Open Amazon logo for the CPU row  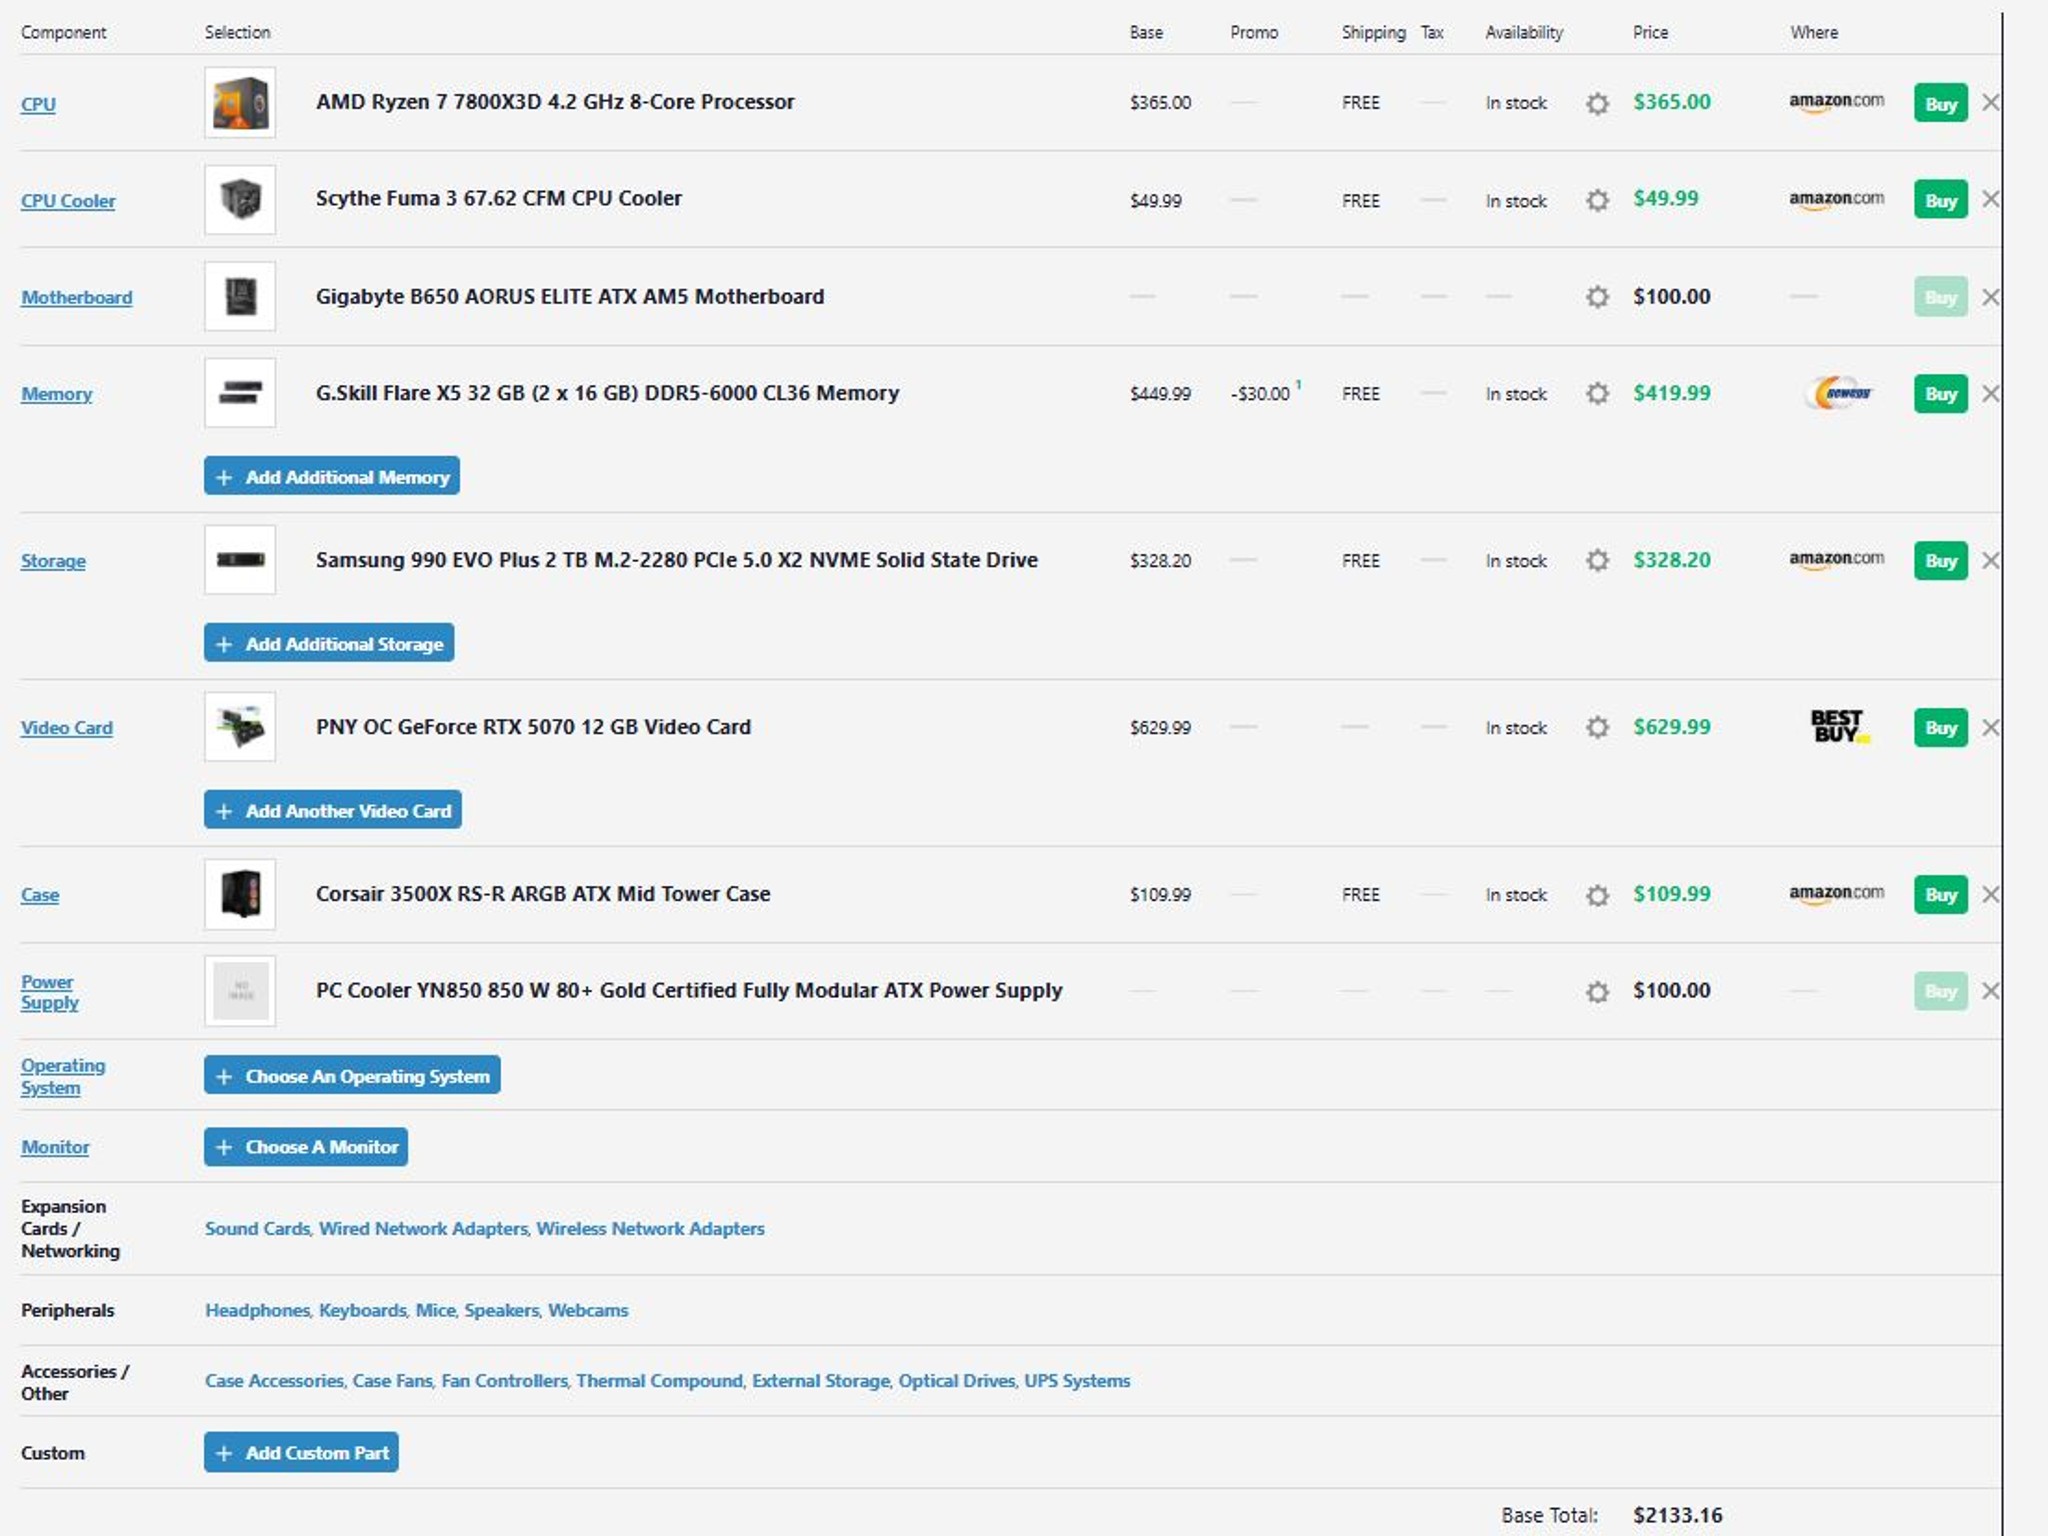pos(1836,102)
